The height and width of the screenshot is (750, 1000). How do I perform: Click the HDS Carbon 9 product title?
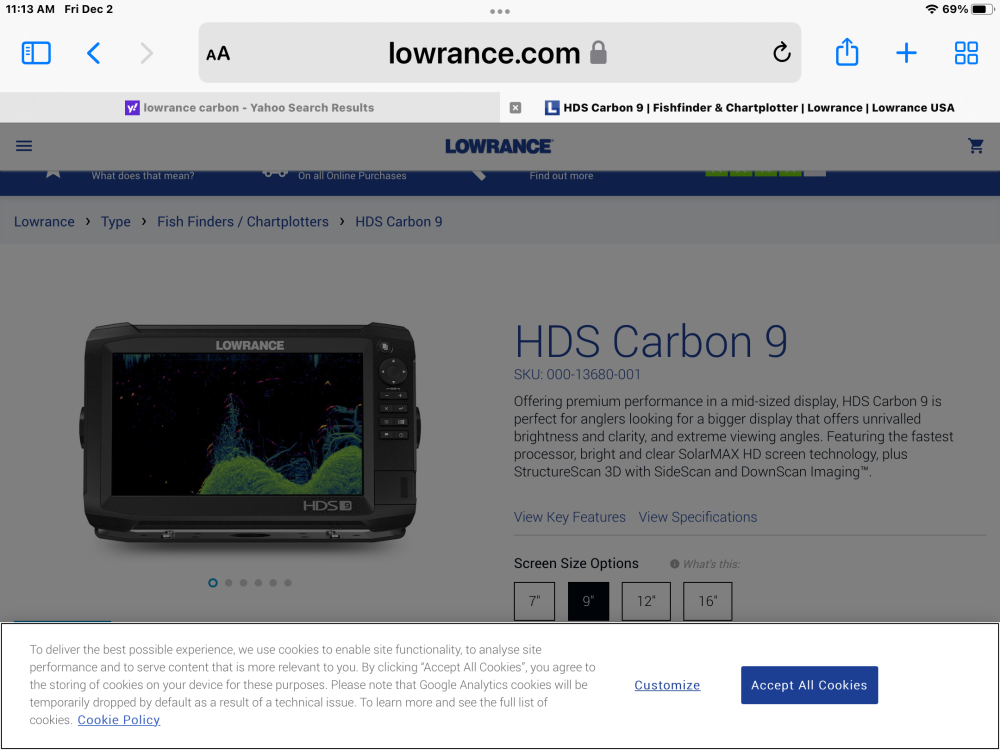coord(651,341)
